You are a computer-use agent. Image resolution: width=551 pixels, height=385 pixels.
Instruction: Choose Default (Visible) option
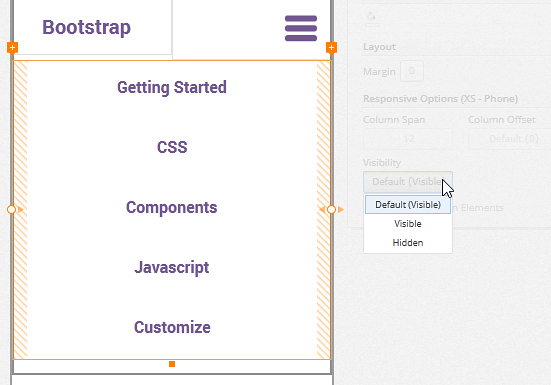tap(408, 204)
